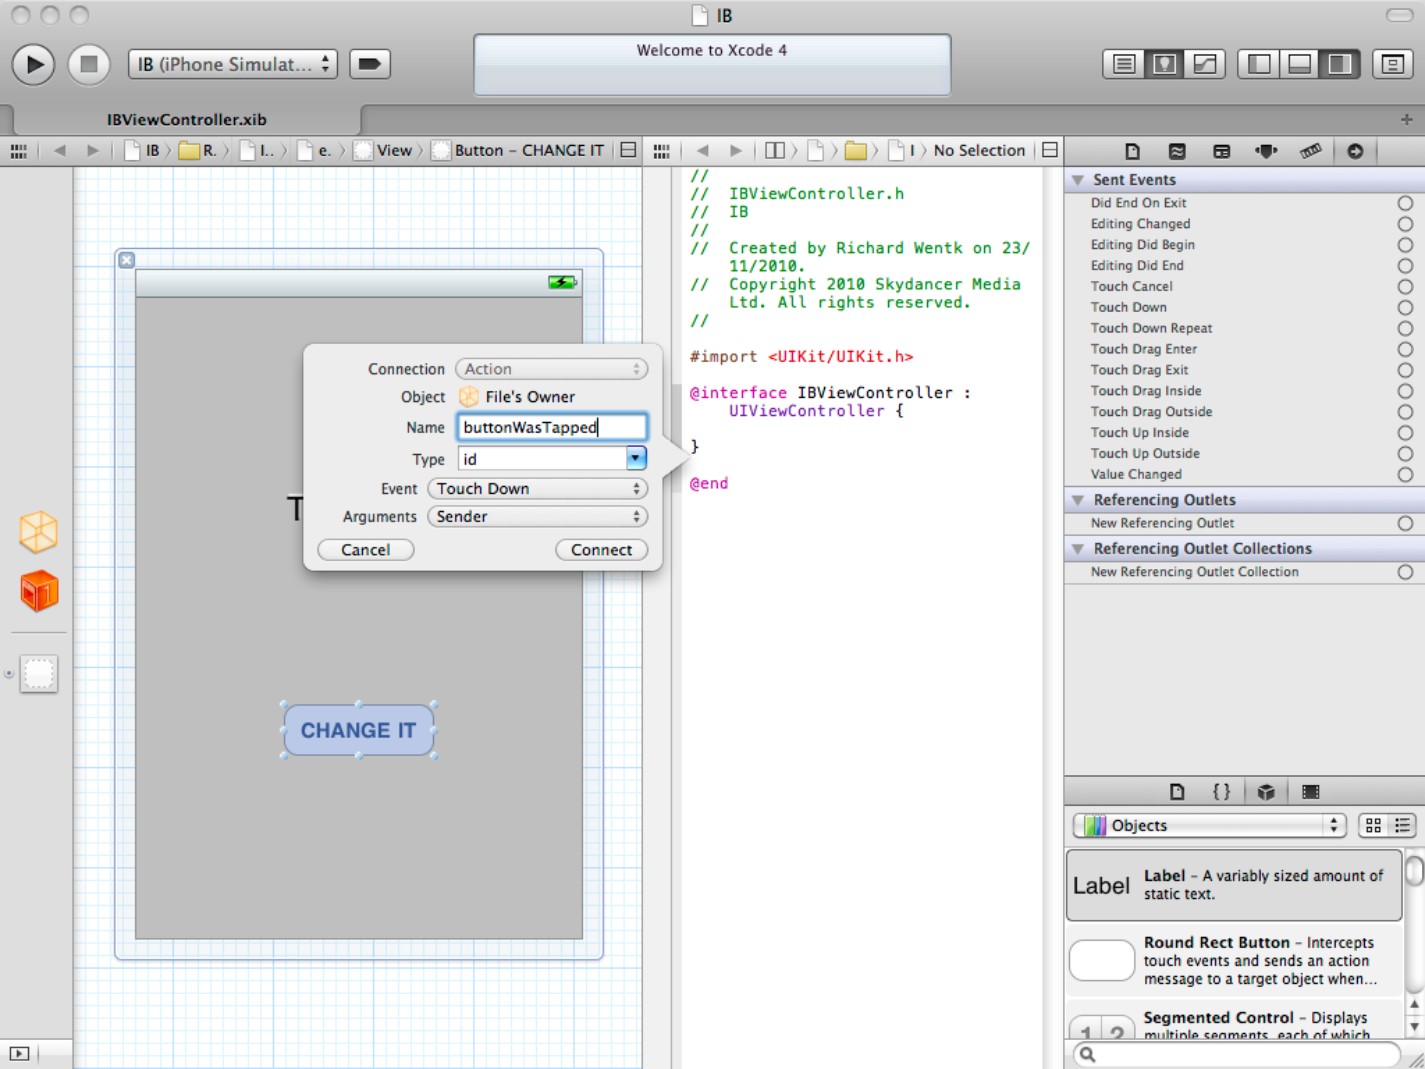The height and width of the screenshot is (1069, 1425).
Task: Open the Arguments Sender dropdown
Action: click(537, 517)
